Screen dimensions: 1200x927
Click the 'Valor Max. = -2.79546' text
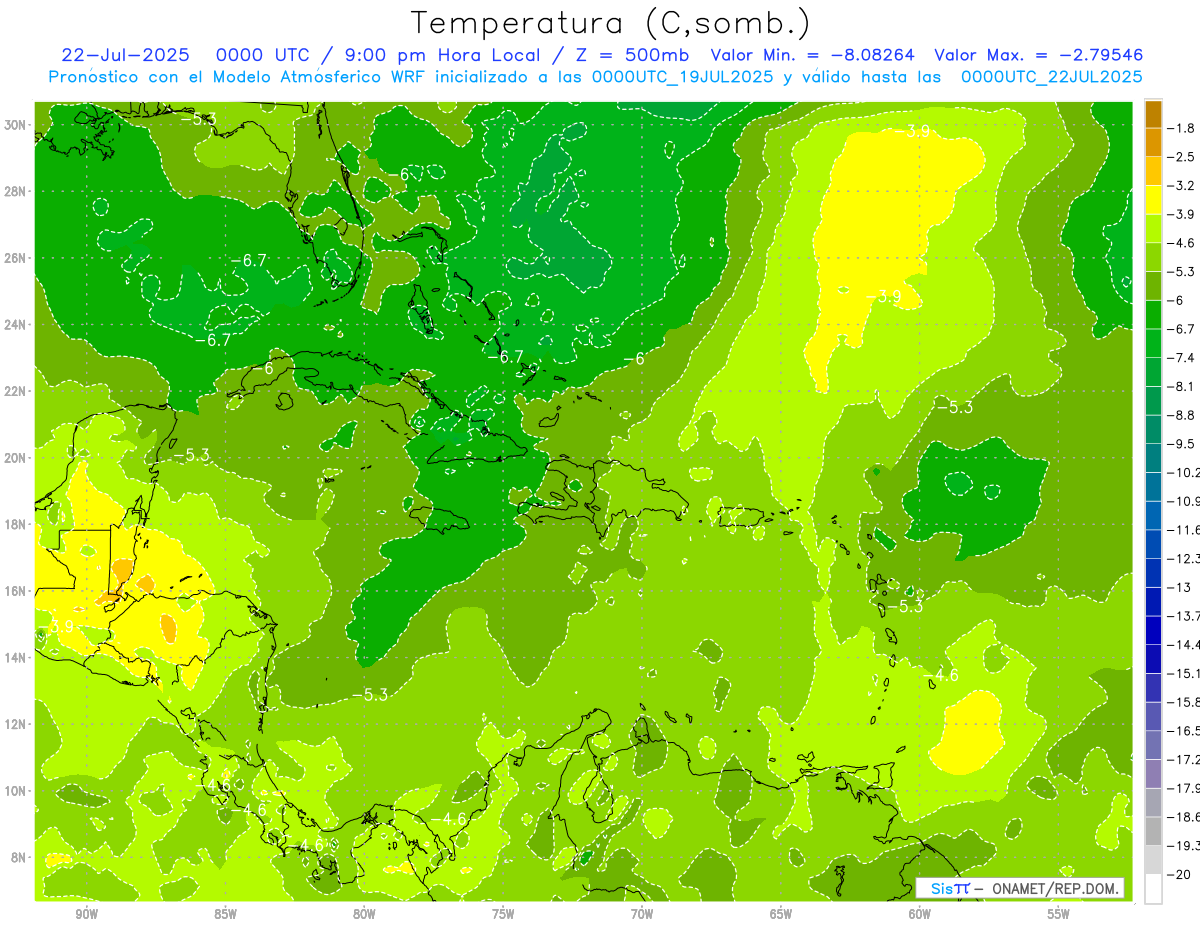1038,55
